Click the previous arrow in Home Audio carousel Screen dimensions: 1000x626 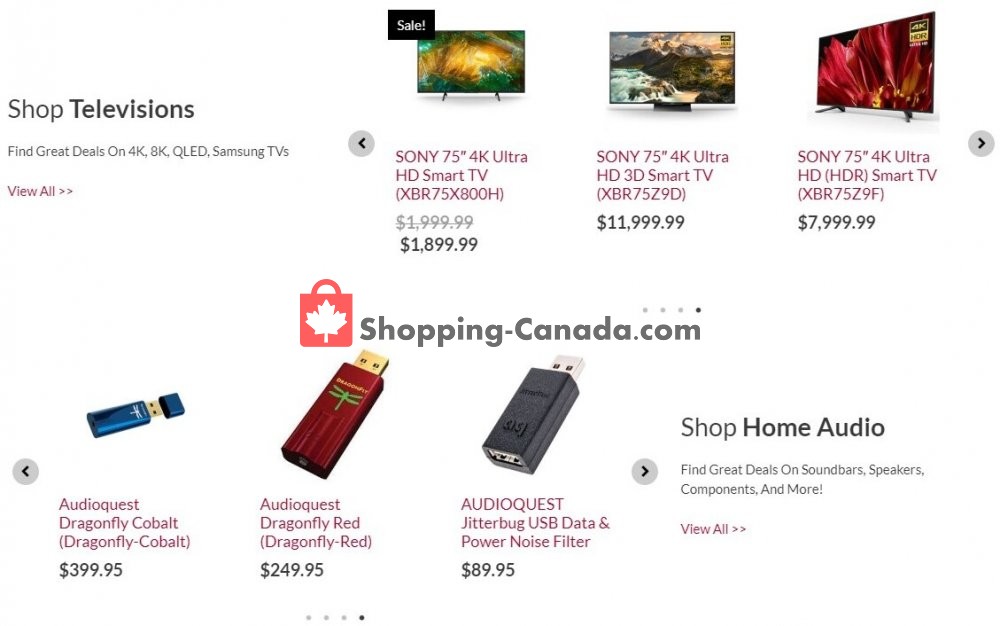click(26, 471)
